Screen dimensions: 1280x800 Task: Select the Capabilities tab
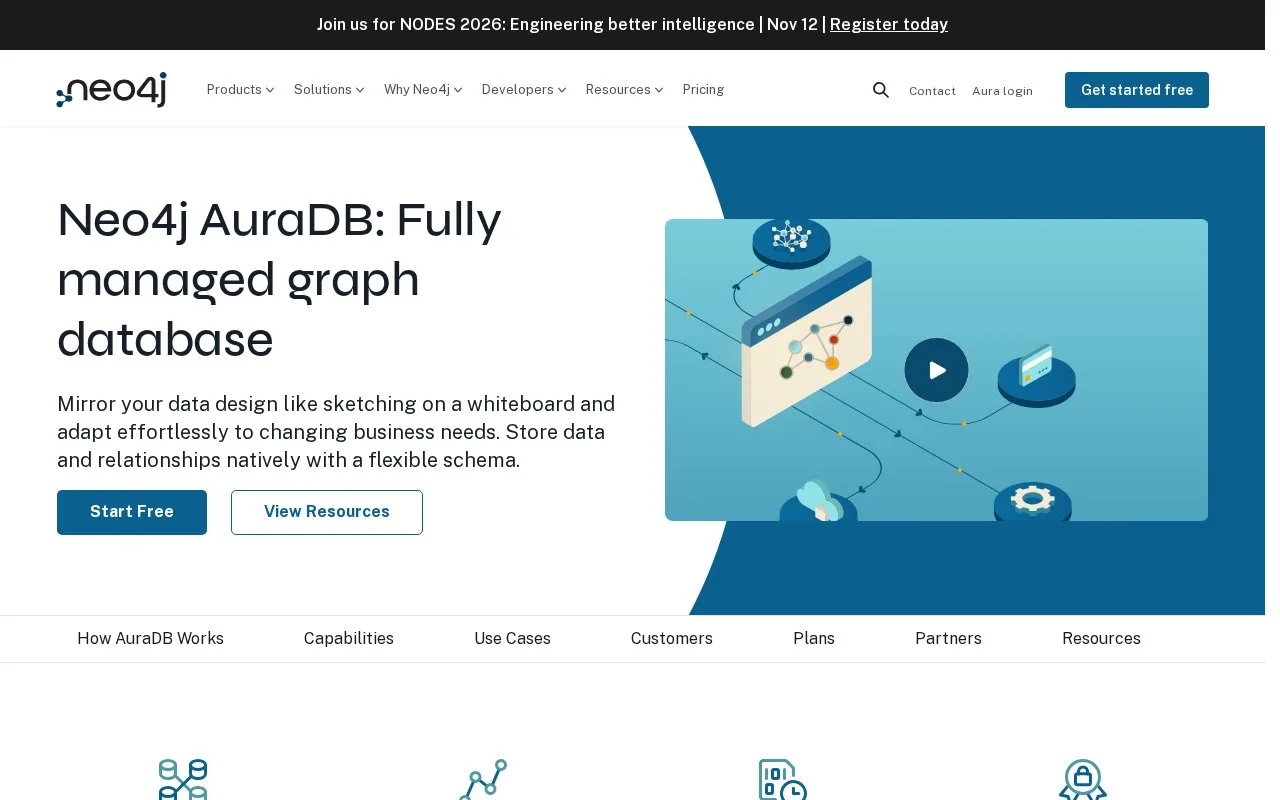coord(349,639)
